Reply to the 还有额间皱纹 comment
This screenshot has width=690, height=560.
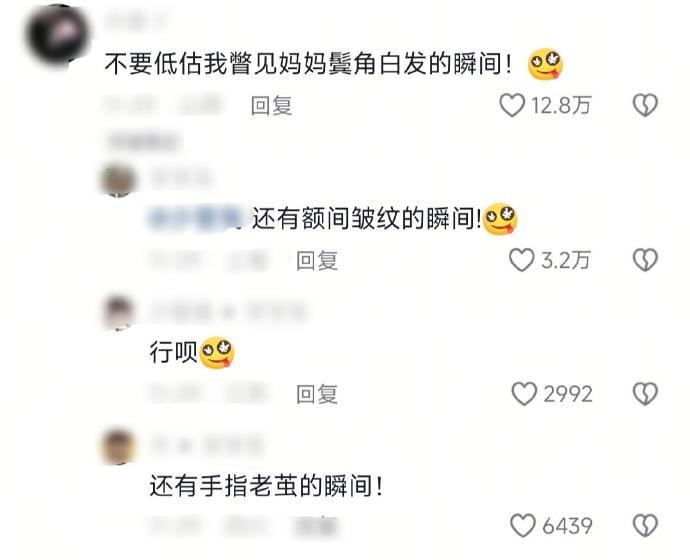point(317,260)
